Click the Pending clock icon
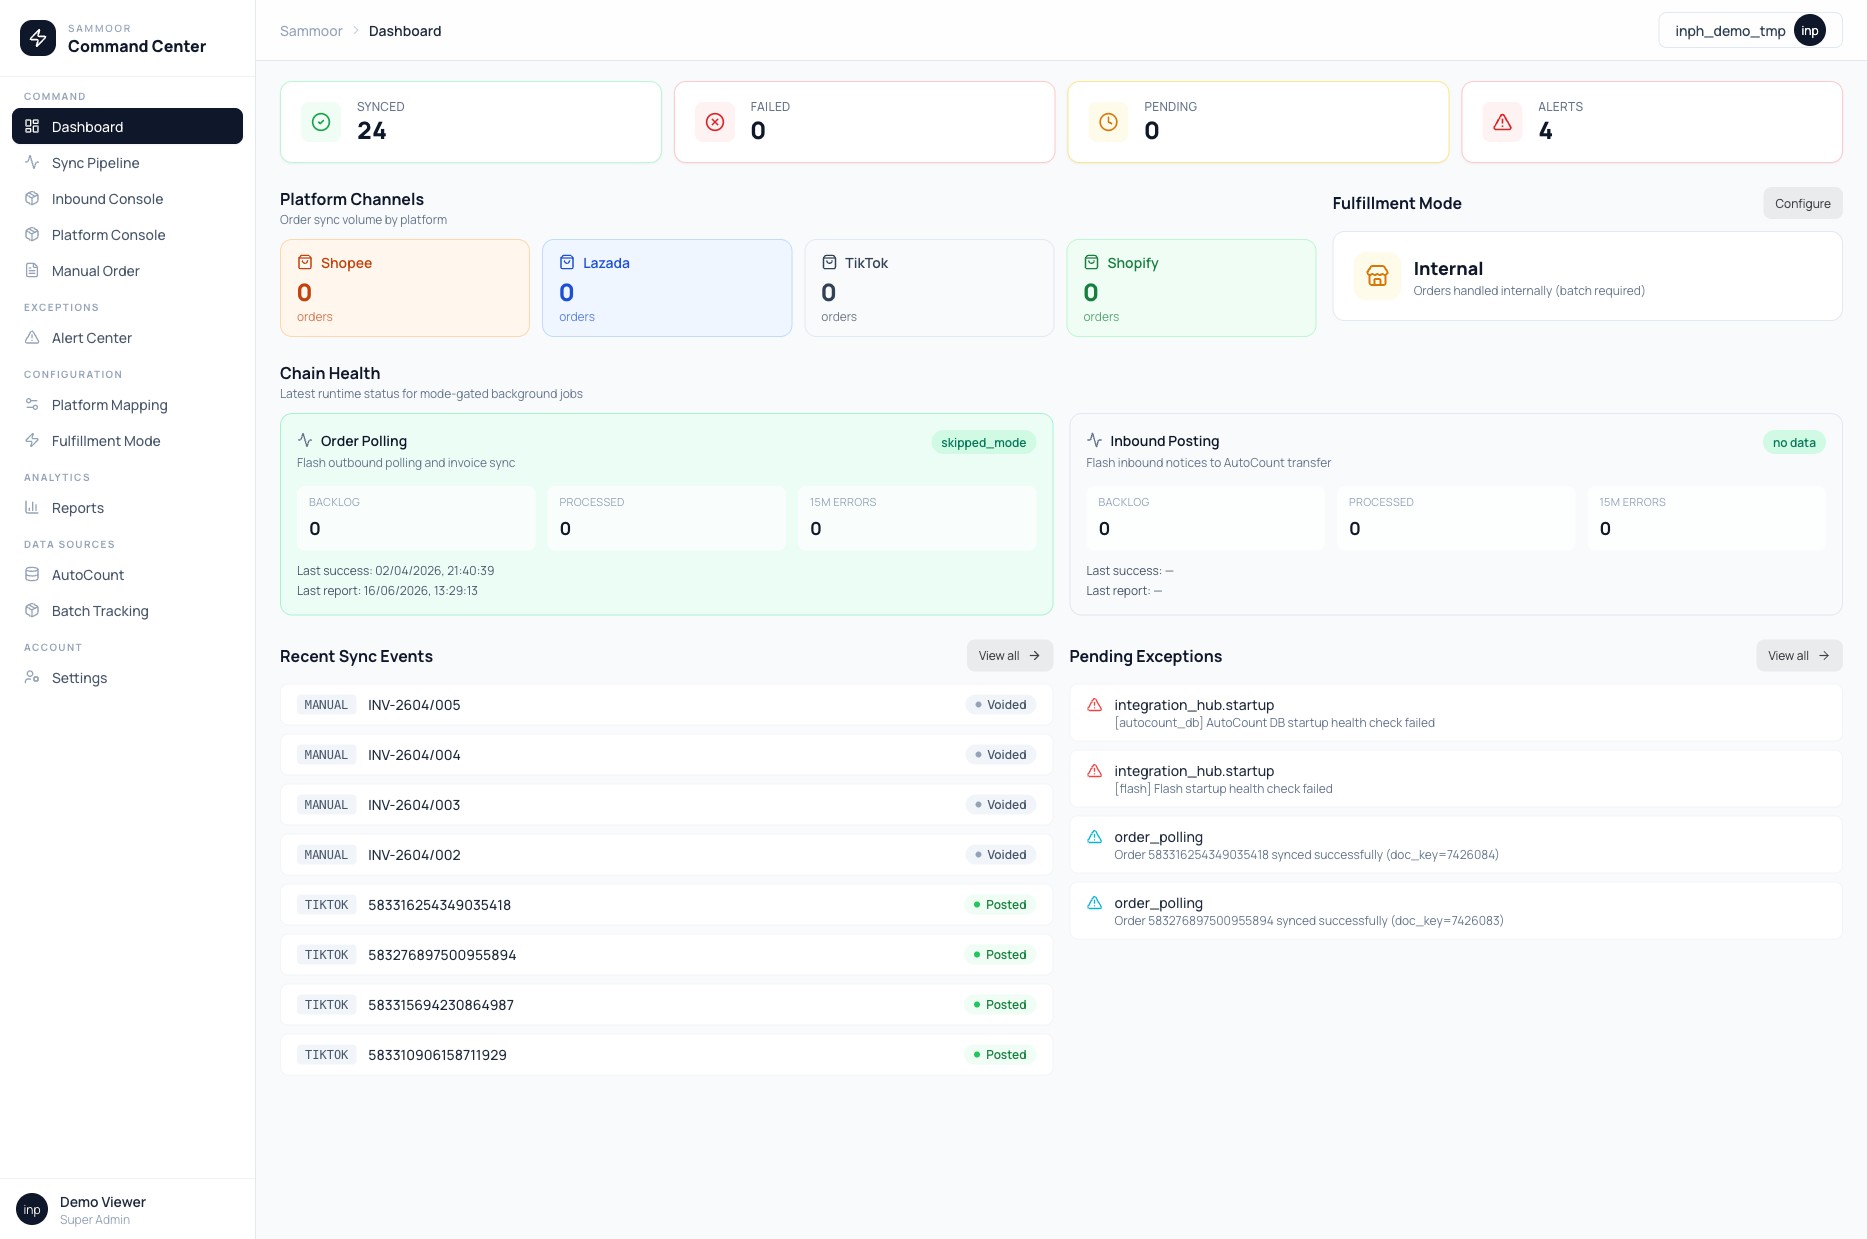The width and height of the screenshot is (1867, 1239). pyautogui.click(x=1108, y=122)
